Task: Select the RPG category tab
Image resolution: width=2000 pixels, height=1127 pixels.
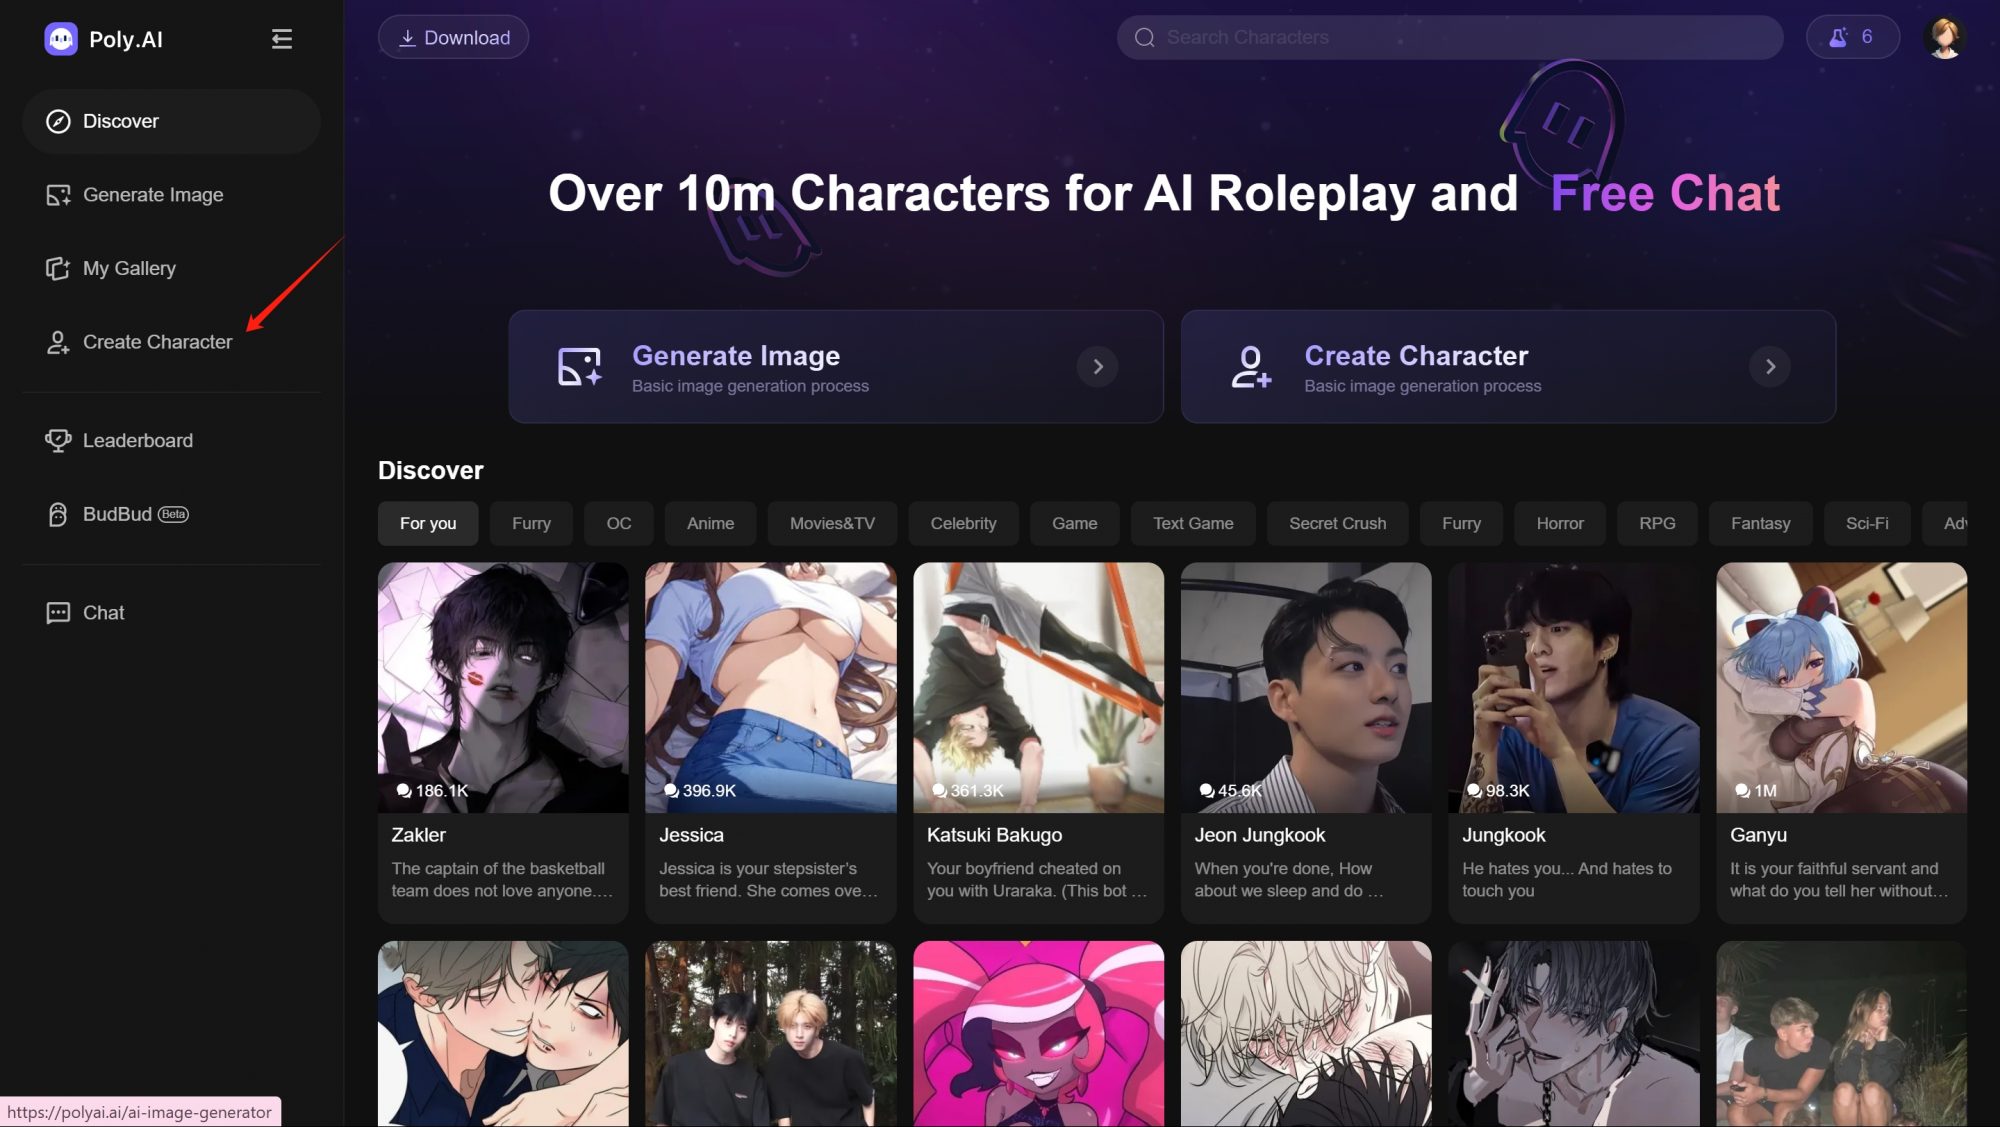Action: point(1657,523)
